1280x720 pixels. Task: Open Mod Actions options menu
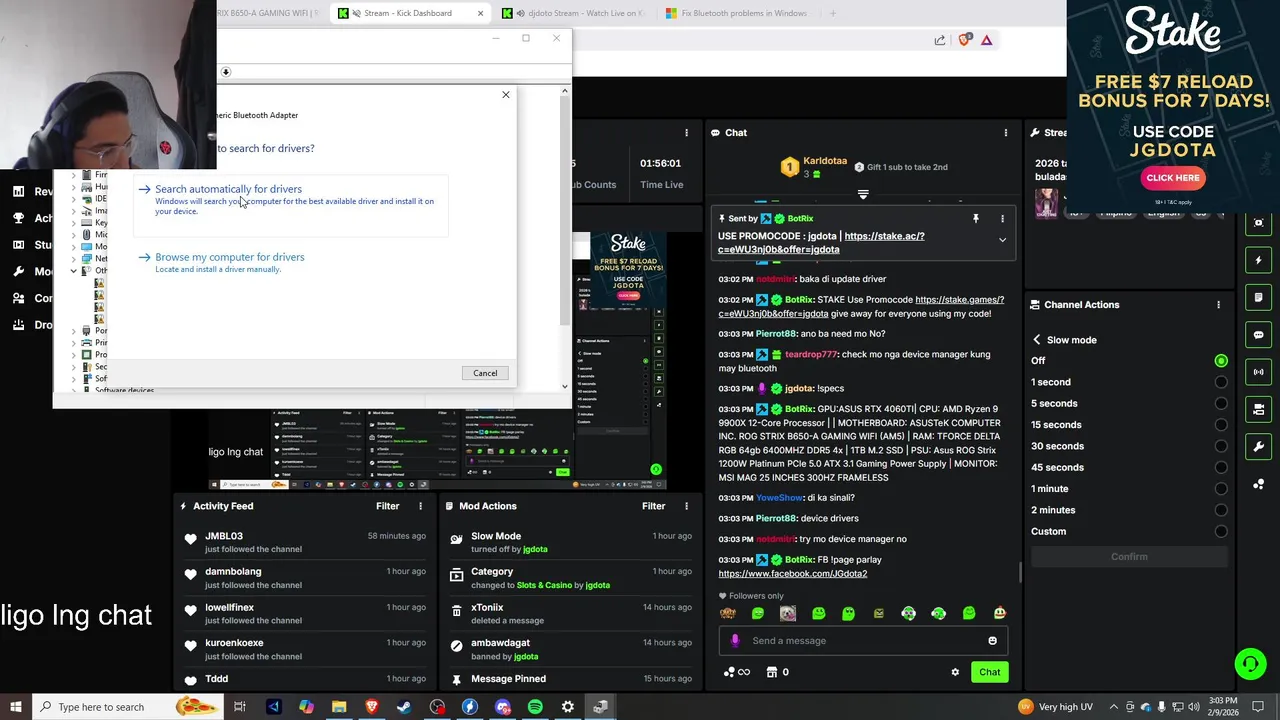click(x=686, y=506)
